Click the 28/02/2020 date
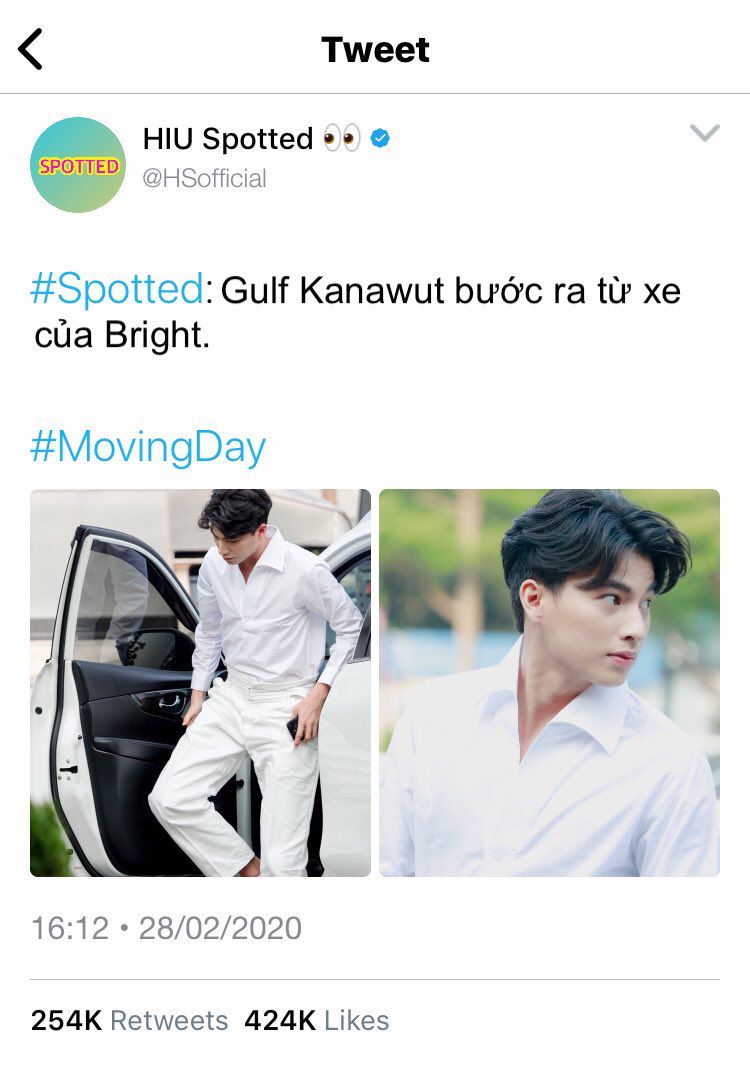The width and height of the screenshot is (750, 1071). [x=220, y=928]
